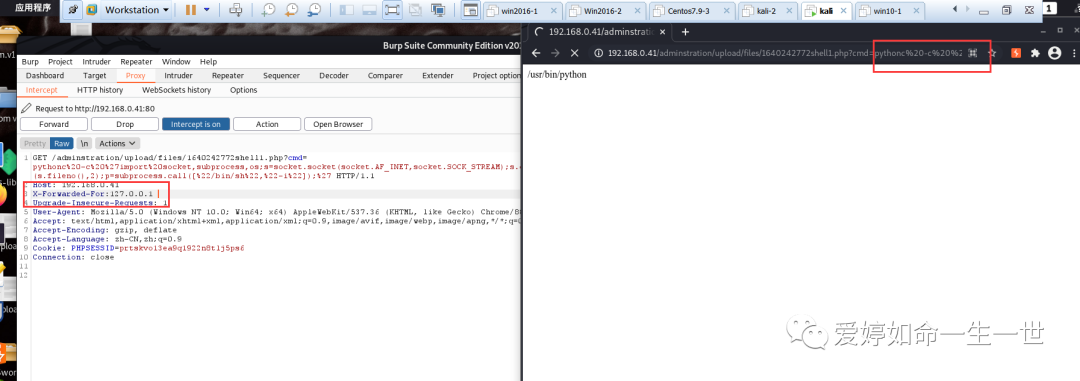Viewport: 1080px width, 381px height.
Task: Switch to the Decoder tab
Action: tap(333, 76)
